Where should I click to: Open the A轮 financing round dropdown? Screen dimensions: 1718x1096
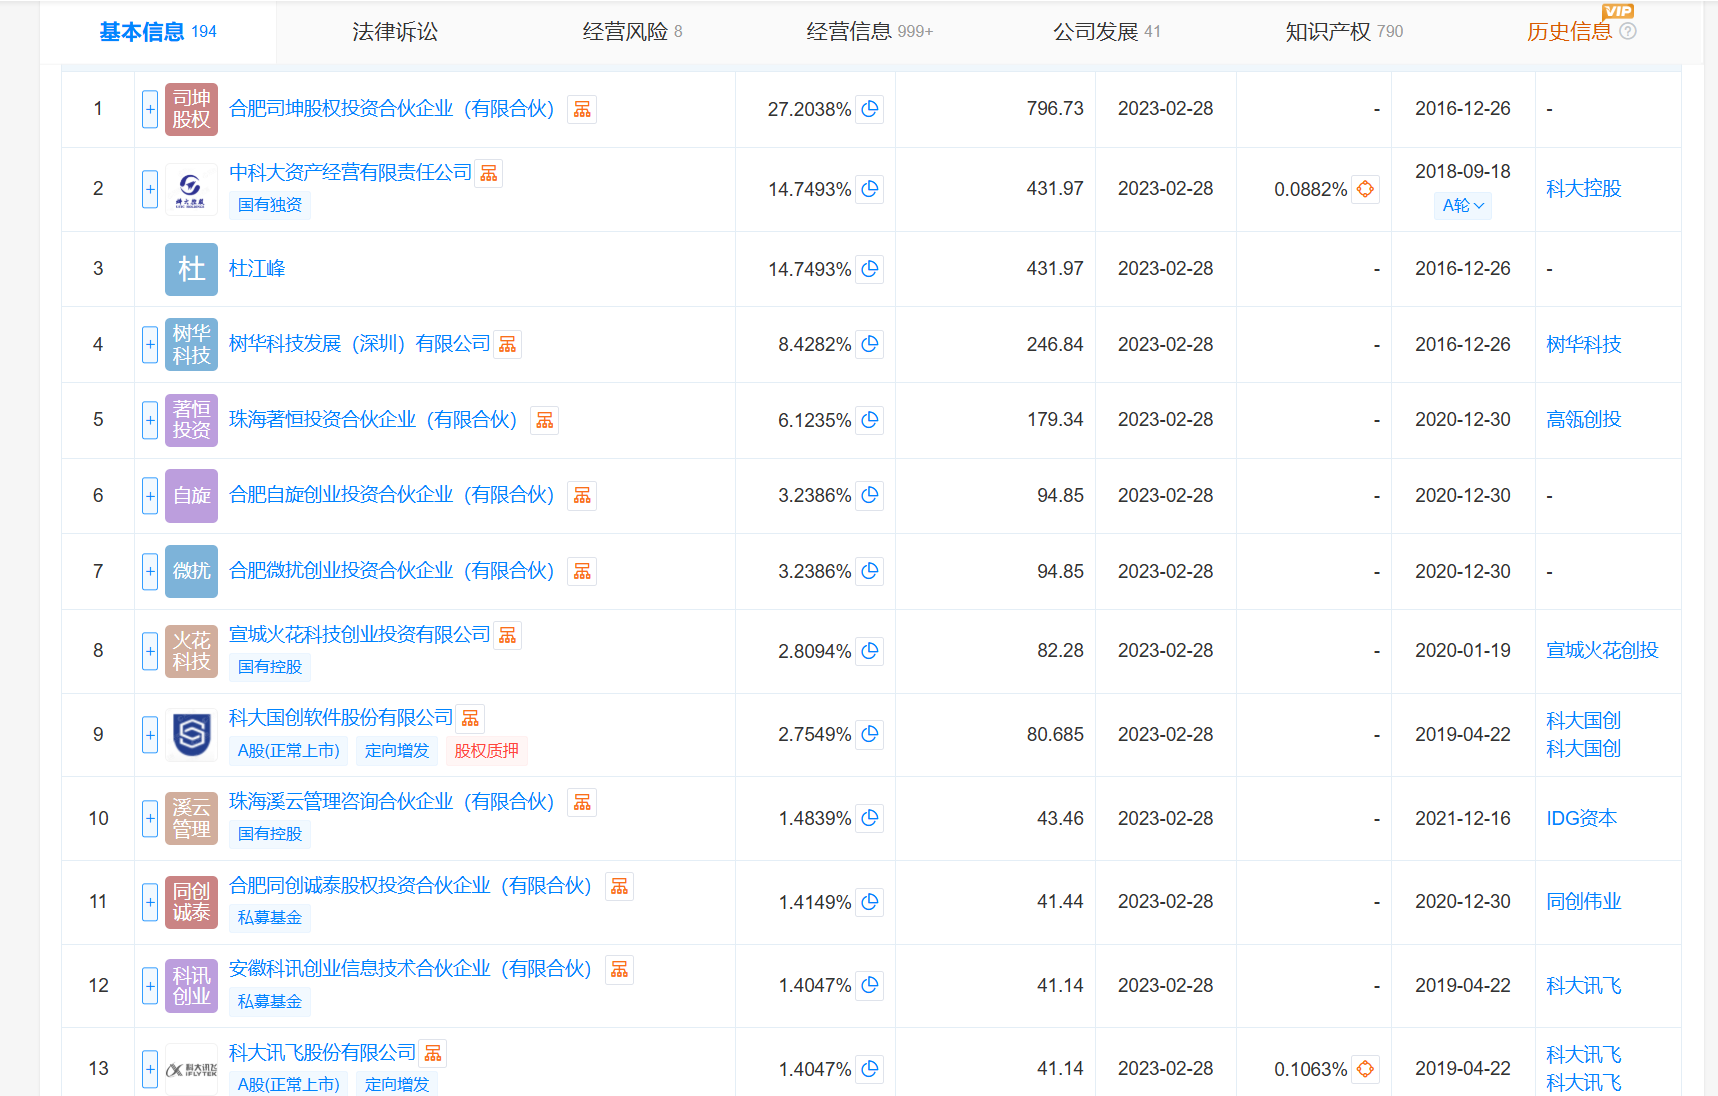[1463, 206]
